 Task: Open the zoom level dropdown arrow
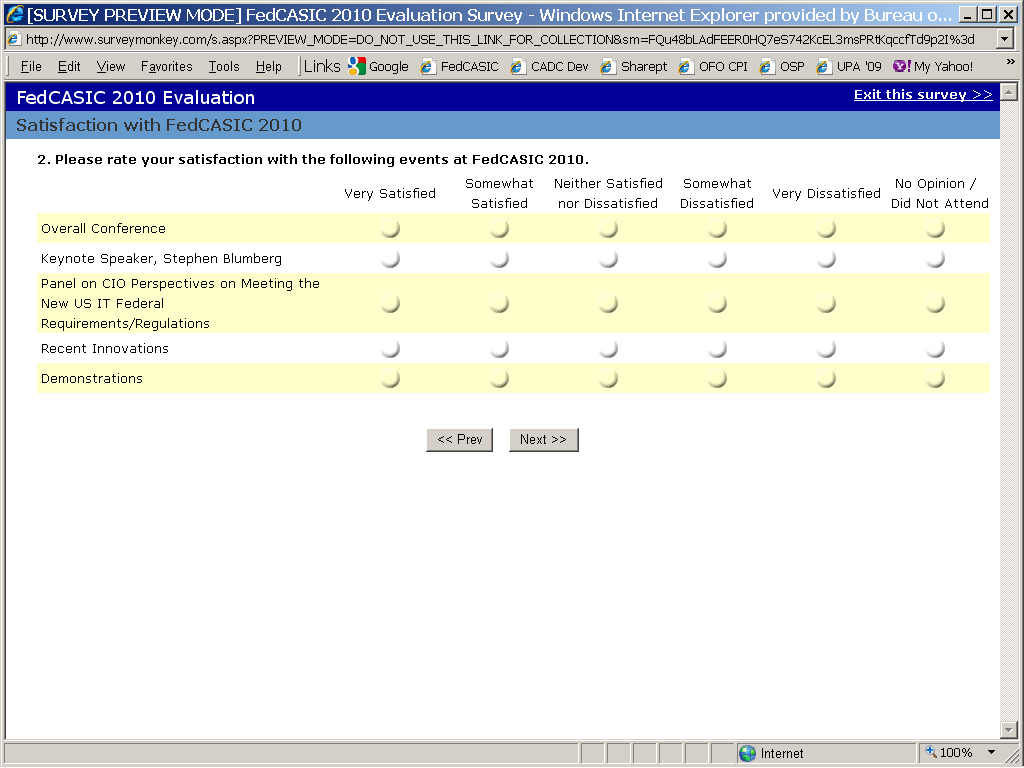click(991, 752)
